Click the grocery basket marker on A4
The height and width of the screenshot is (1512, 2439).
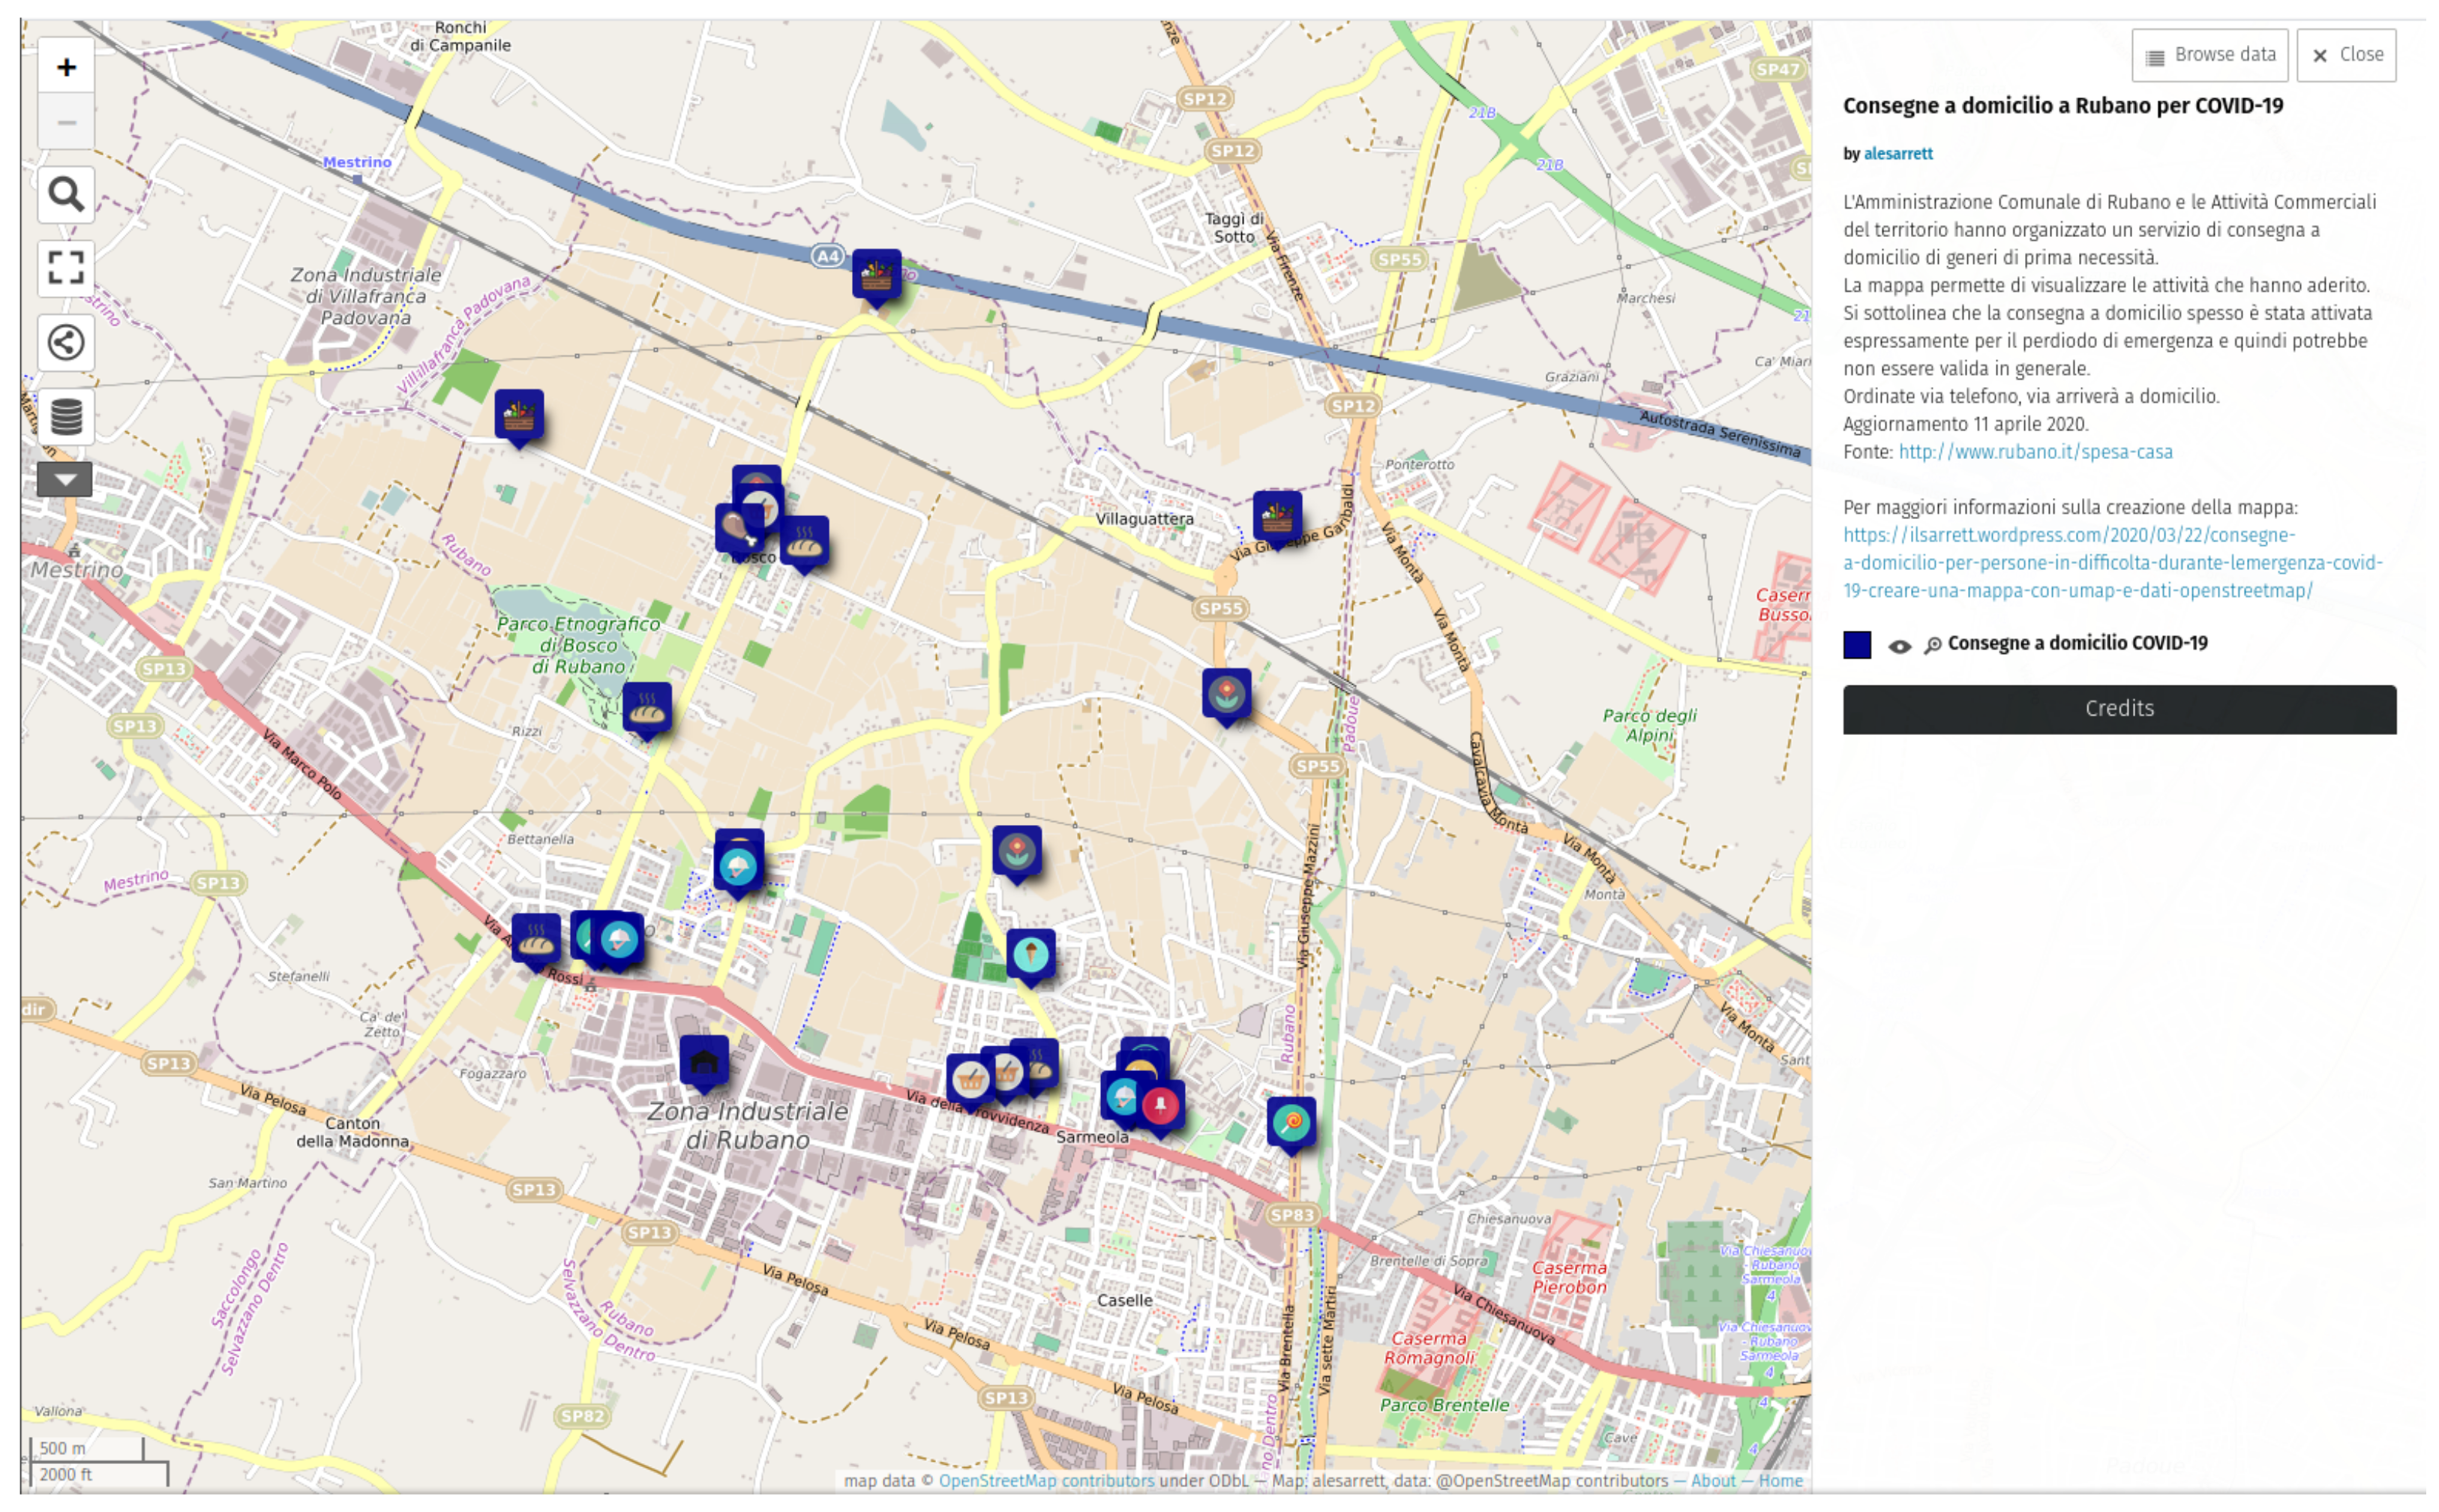click(x=876, y=273)
